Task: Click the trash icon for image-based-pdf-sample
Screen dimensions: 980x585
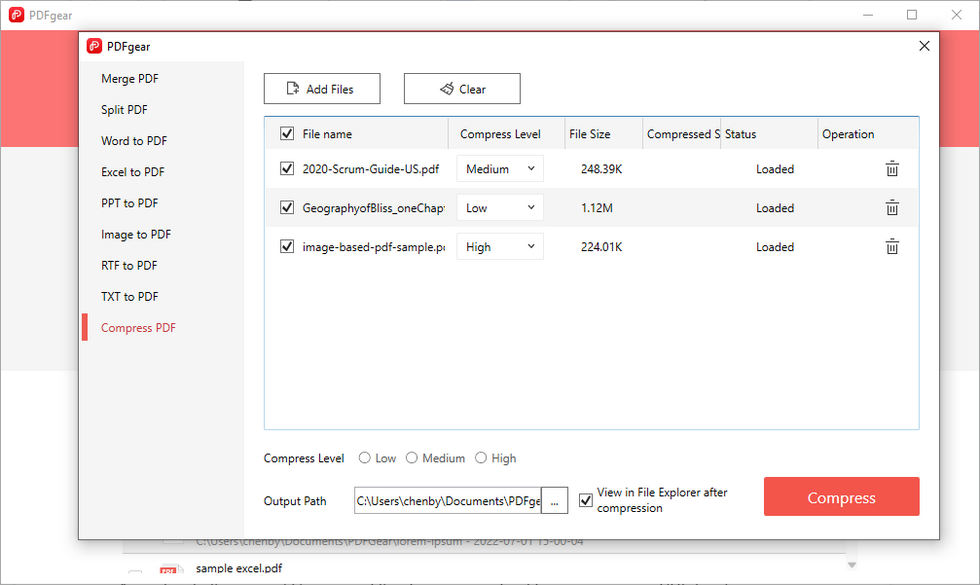Action: click(x=892, y=246)
